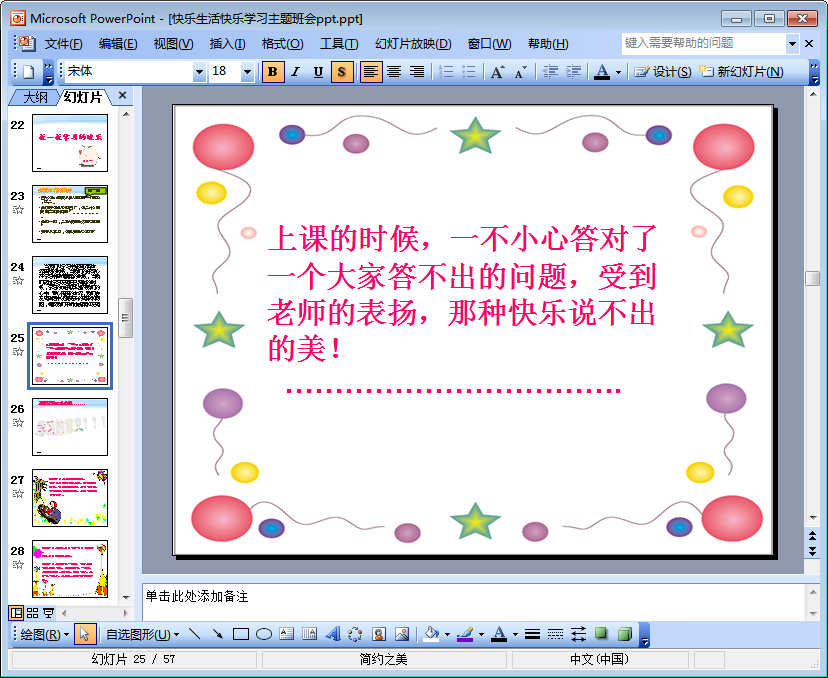Insert WordArt icon

tap(333, 634)
